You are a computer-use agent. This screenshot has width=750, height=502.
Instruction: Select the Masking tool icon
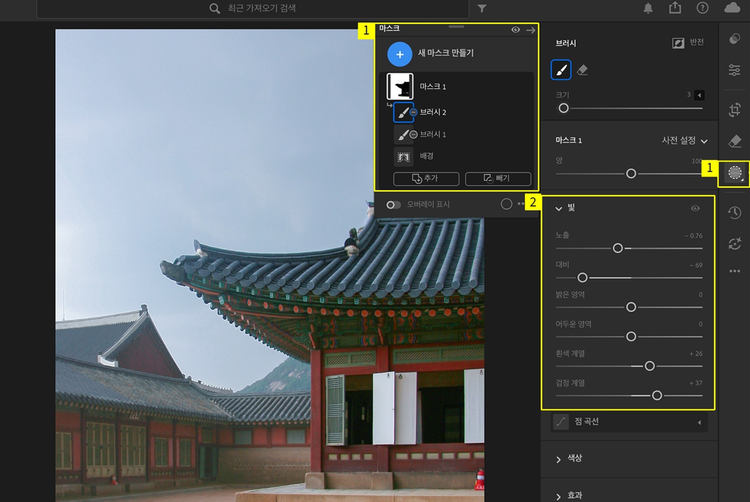pos(735,173)
